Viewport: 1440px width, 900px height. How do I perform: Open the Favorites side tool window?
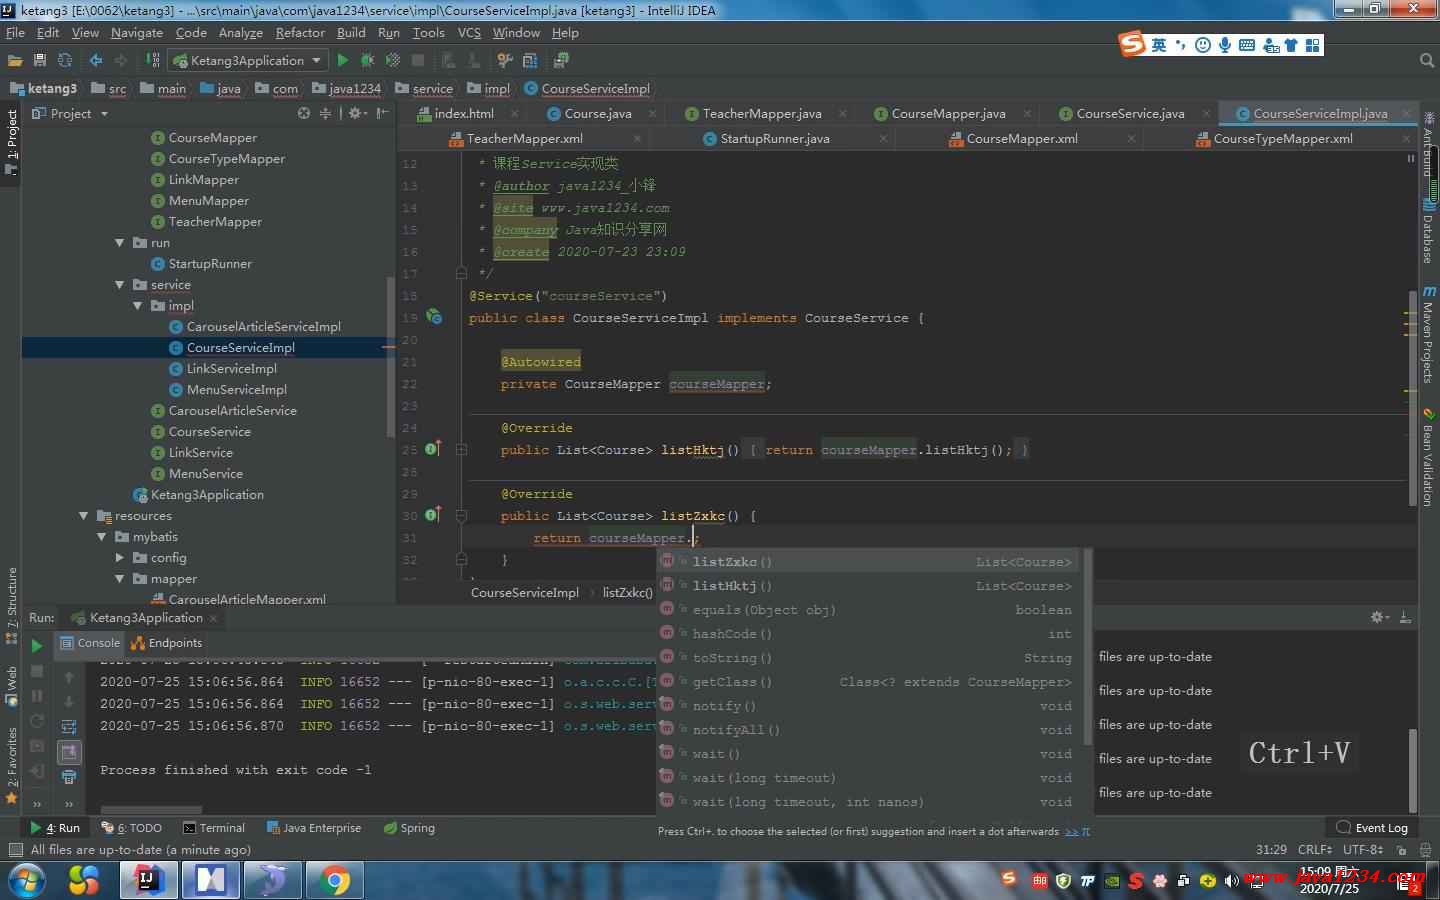pos(12,766)
